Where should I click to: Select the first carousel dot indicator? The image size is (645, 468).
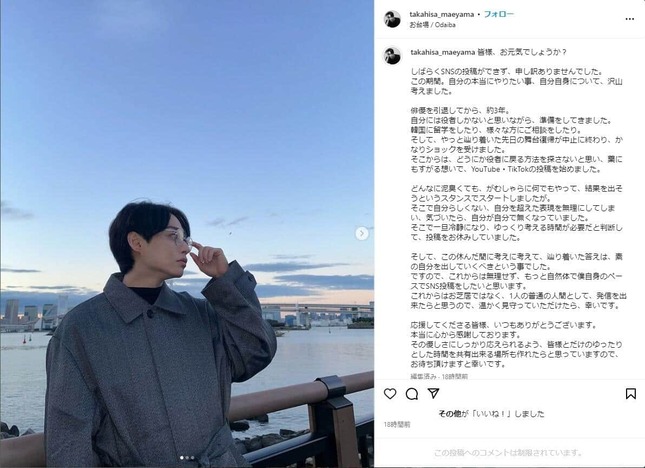coord(181,457)
